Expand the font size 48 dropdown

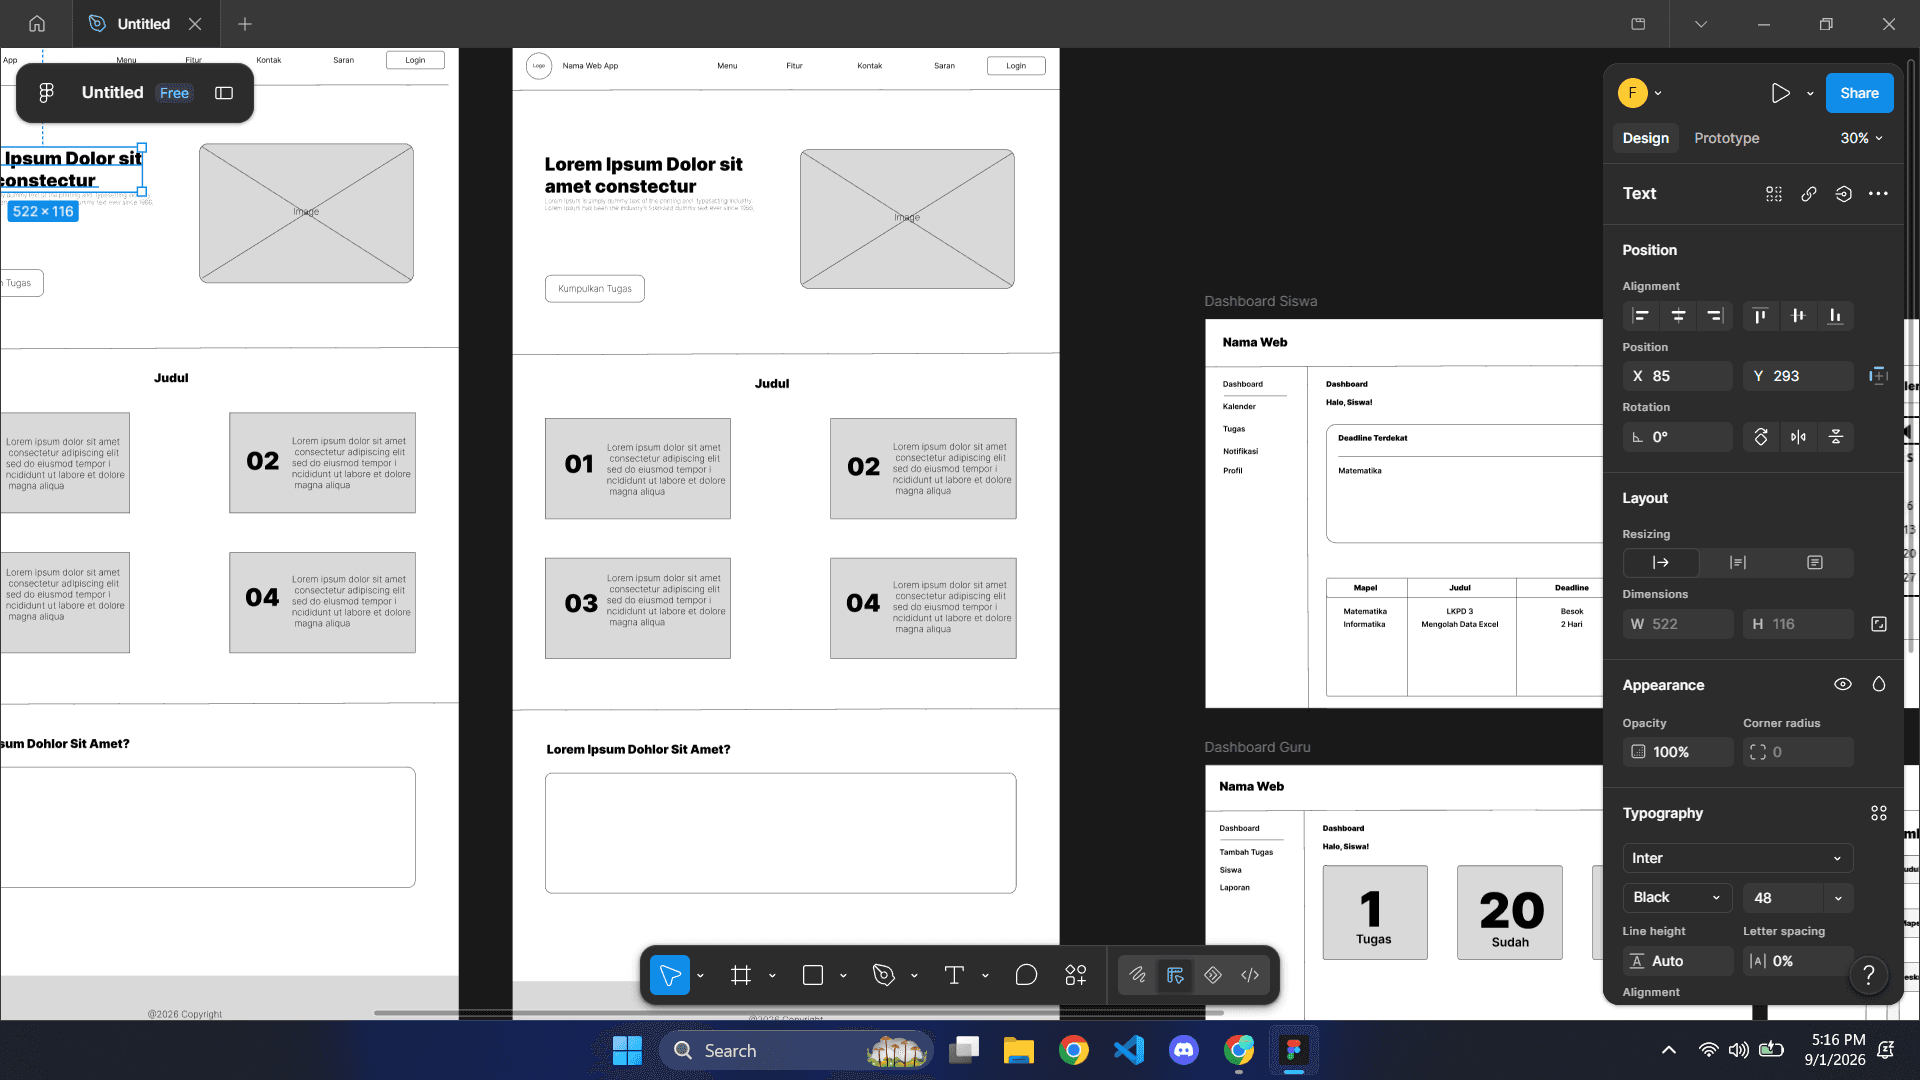pyautogui.click(x=1838, y=898)
